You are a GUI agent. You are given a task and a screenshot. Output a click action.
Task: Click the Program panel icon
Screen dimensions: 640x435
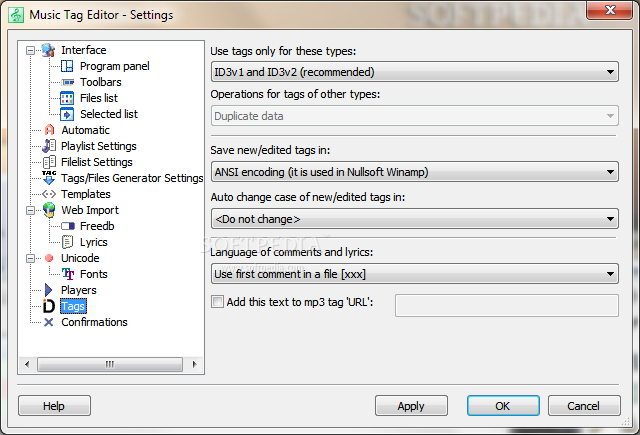(67, 66)
